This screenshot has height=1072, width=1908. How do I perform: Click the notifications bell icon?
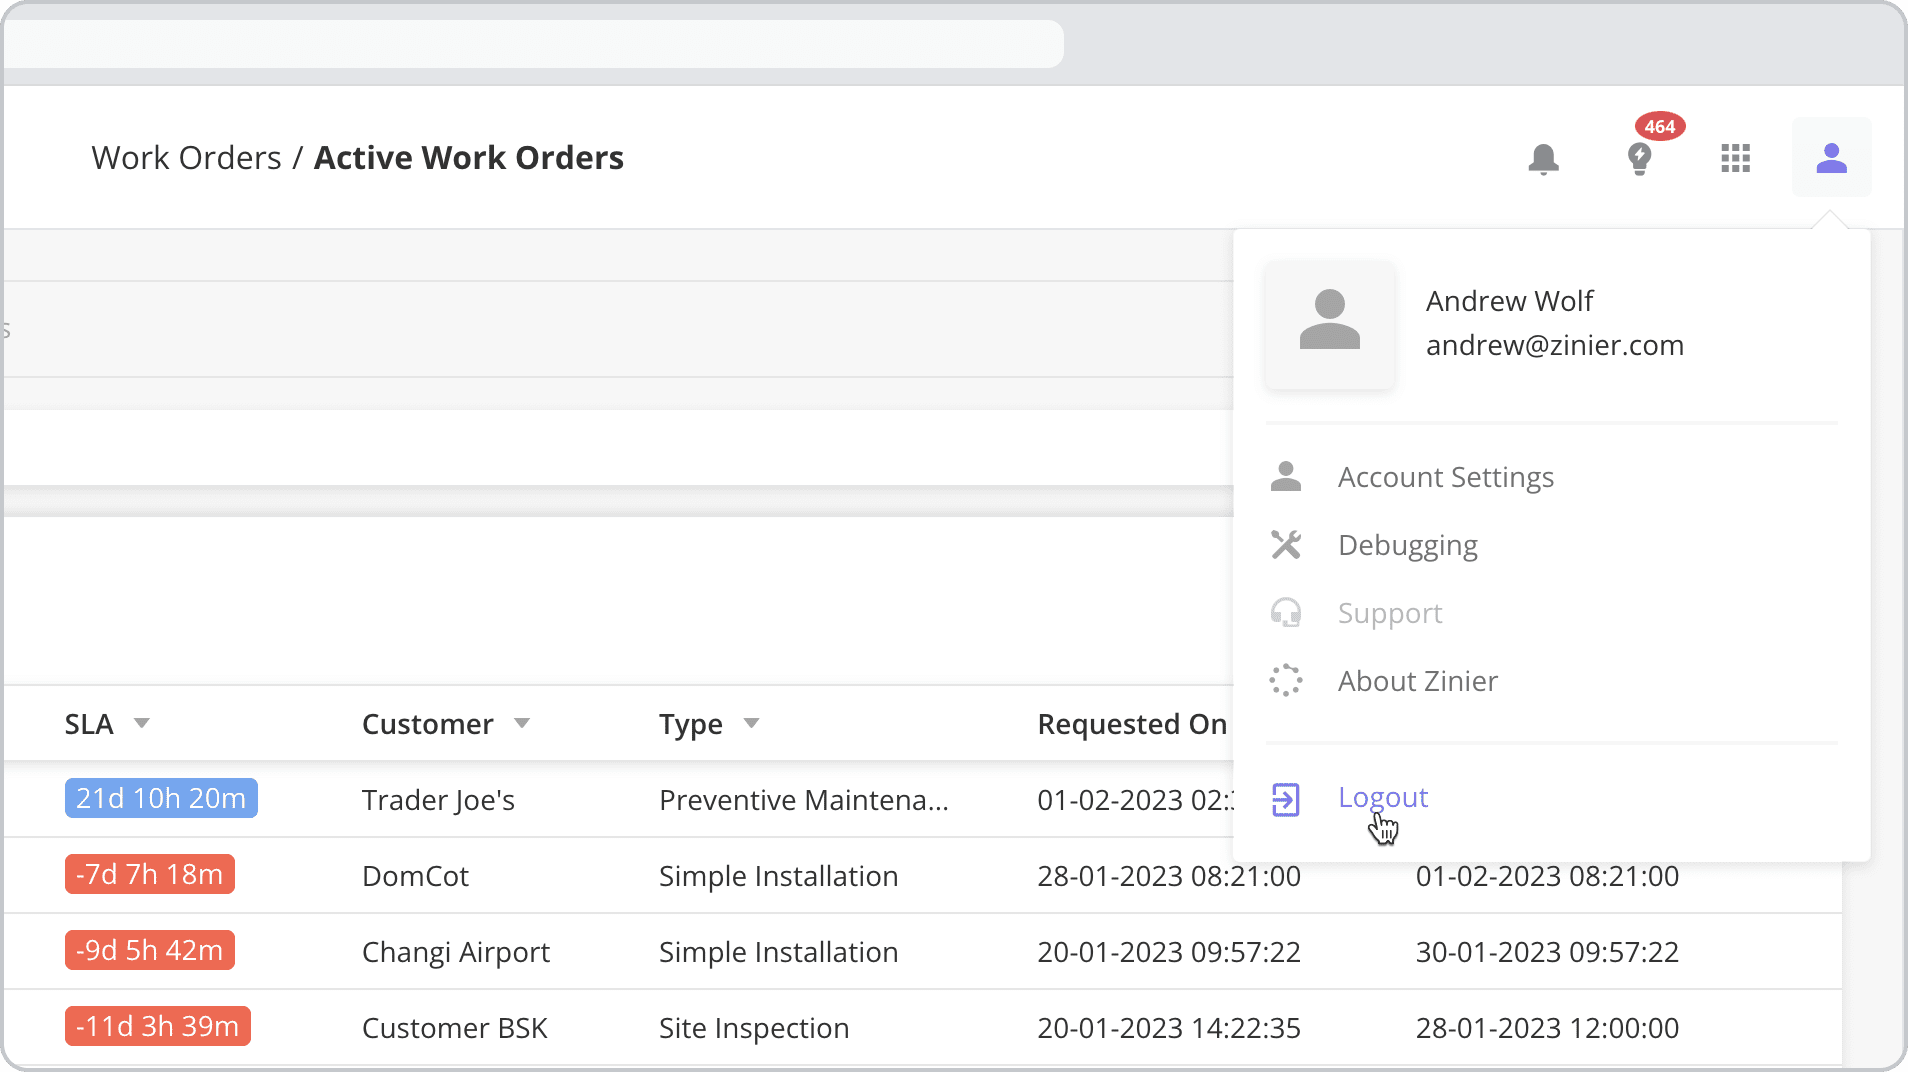click(x=1543, y=158)
